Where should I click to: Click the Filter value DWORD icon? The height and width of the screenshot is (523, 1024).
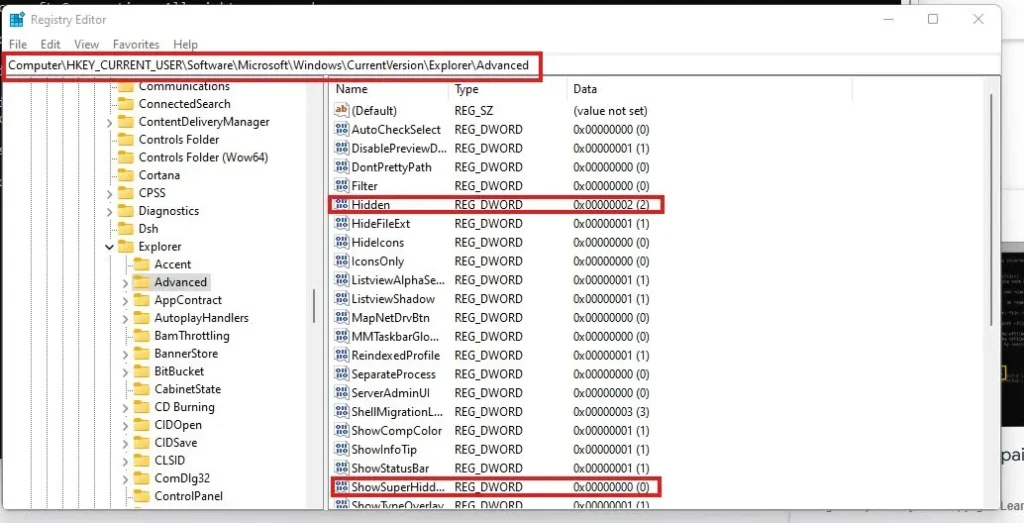pyautogui.click(x=342, y=186)
